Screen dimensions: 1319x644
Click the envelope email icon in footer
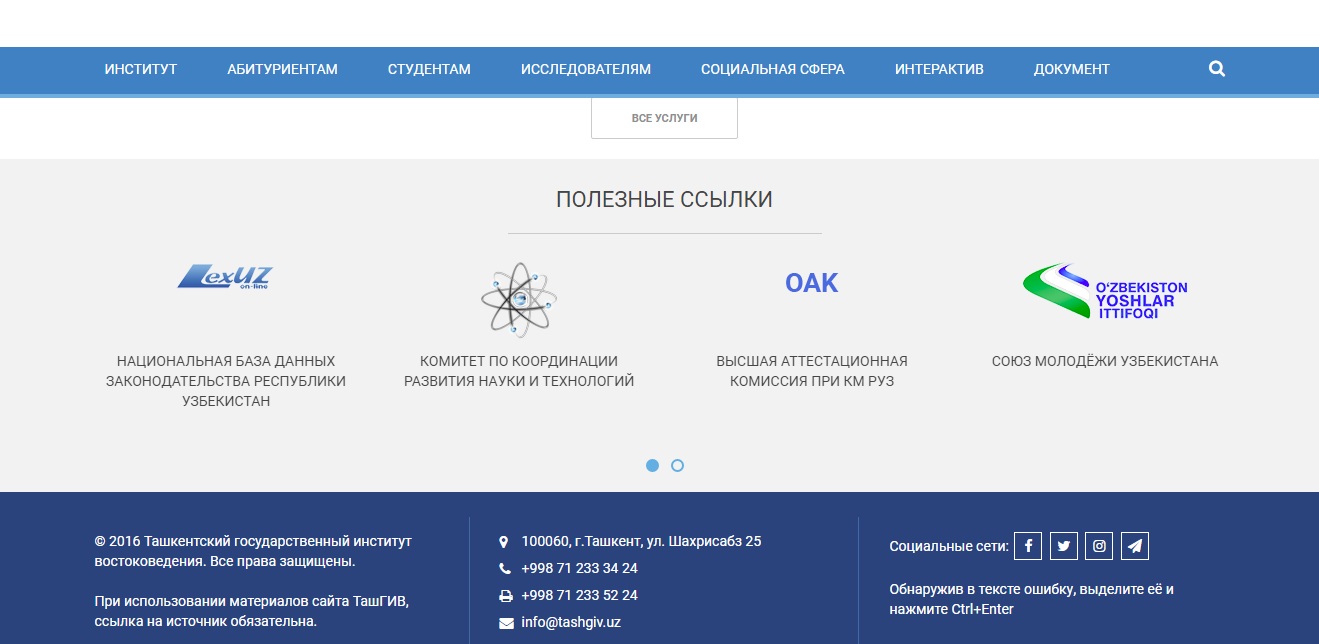[x=505, y=623]
